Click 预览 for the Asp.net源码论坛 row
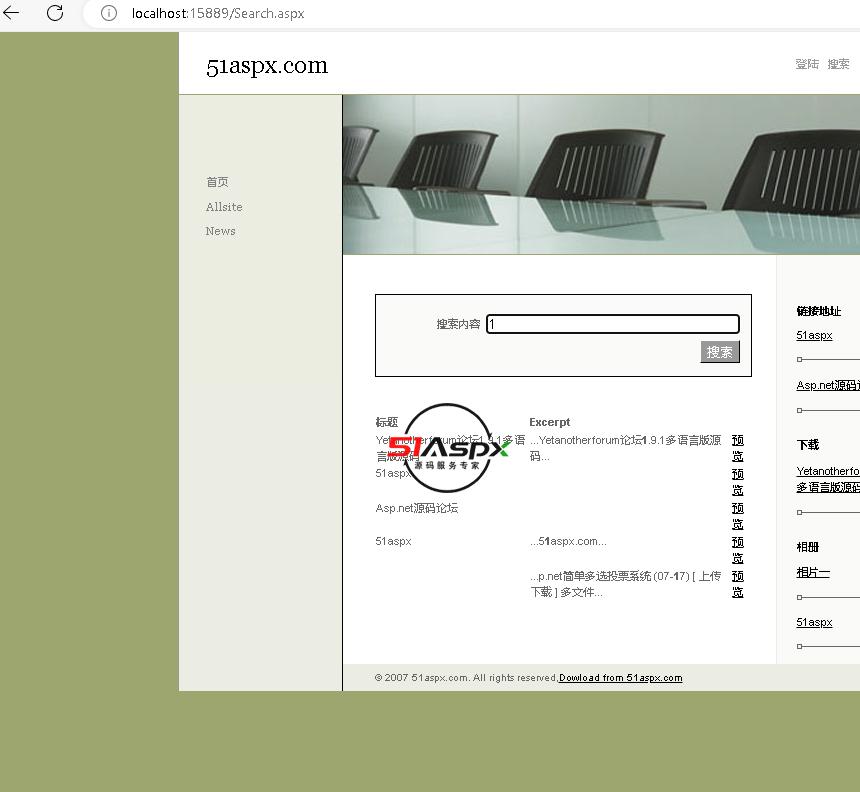860x792 pixels. pos(738,516)
